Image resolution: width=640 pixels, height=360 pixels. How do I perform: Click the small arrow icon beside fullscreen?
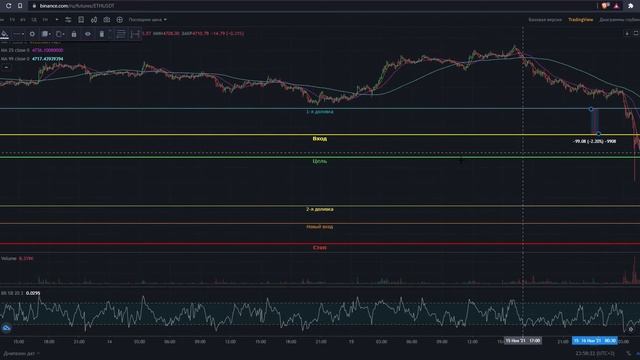tap(627, 33)
